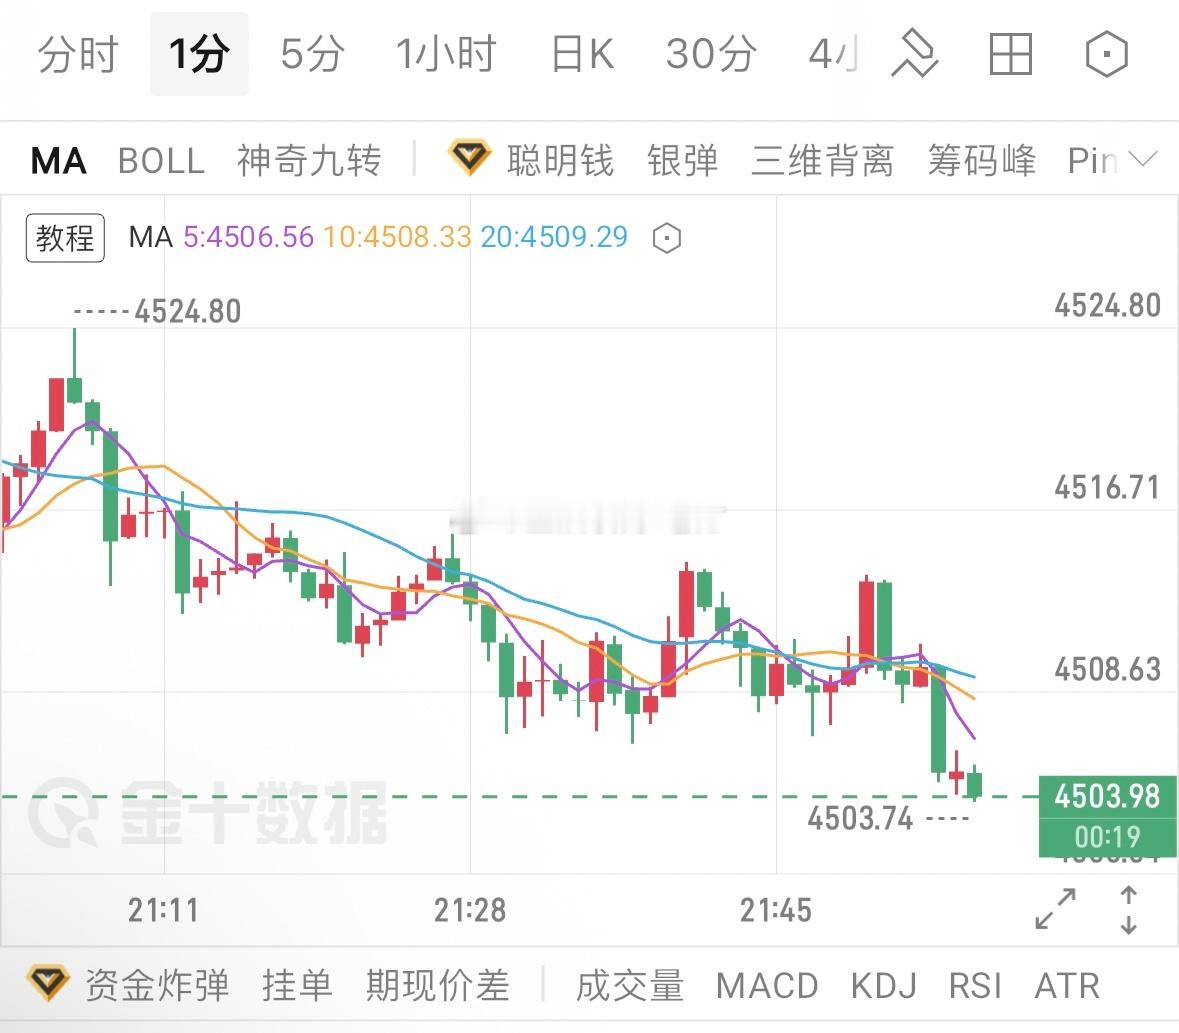Open chart settings hexagon icon at top
Viewport: 1179px width, 1033px height.
[1107, 54]
